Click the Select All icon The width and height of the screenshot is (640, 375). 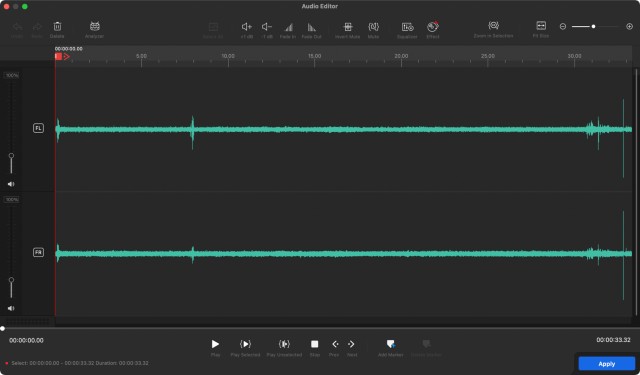click(213, 27)
